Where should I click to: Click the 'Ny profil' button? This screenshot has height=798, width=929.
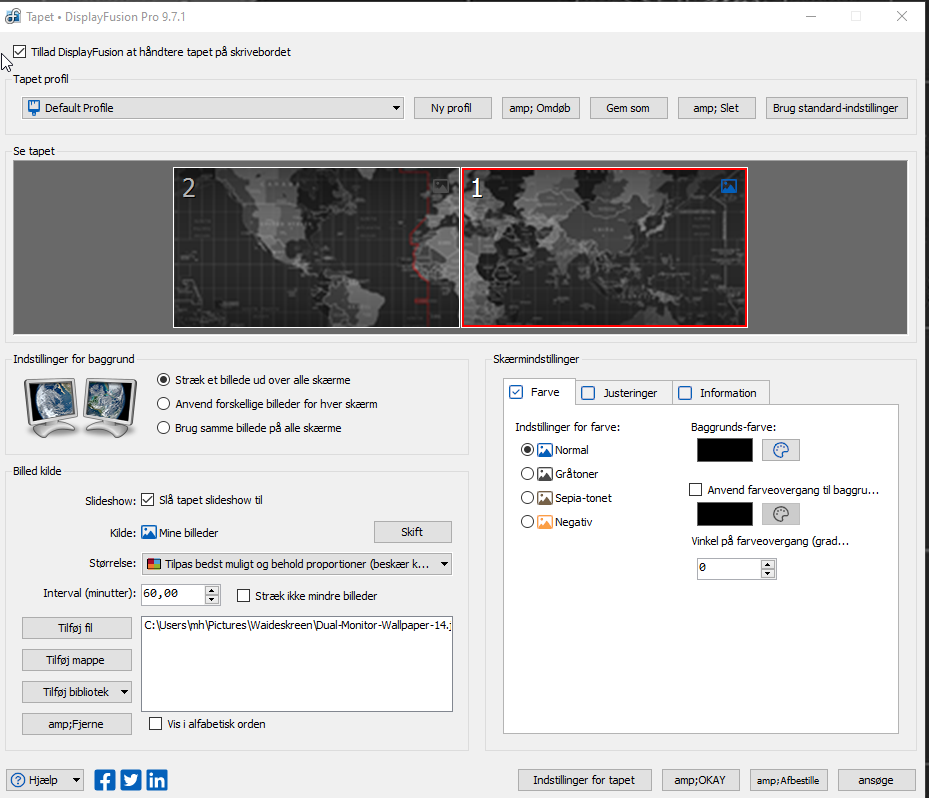click(451, 108)
